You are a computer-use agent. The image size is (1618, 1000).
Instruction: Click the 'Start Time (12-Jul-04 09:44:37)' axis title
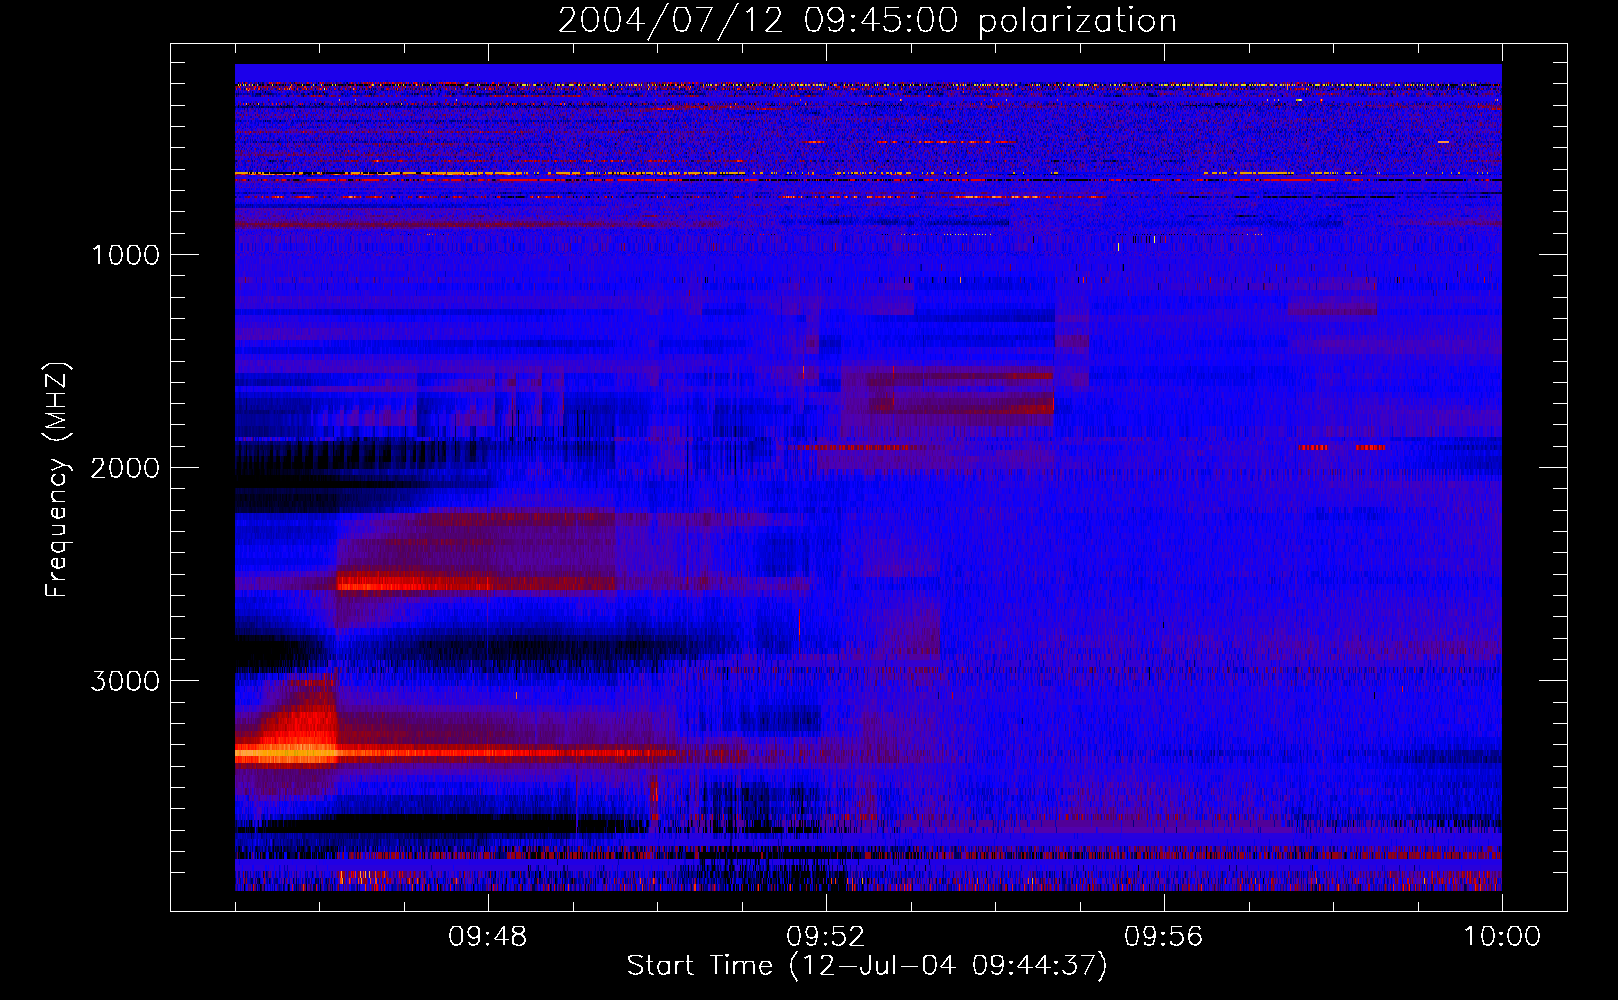click(867, 966)
